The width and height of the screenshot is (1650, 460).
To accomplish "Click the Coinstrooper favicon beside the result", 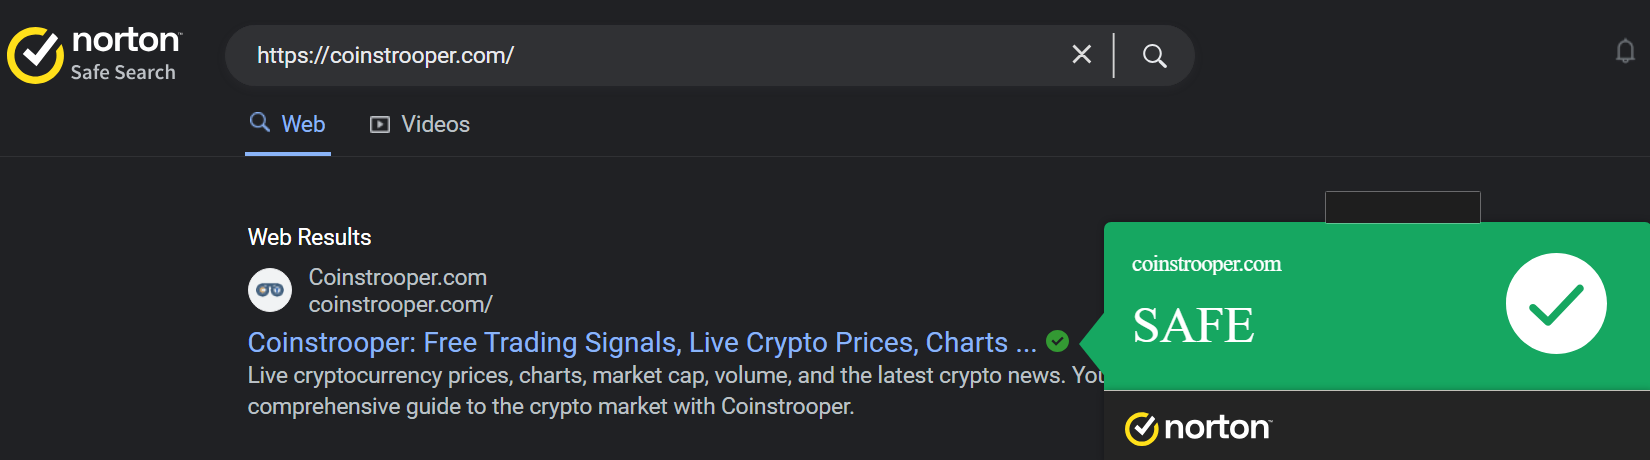I will (270, 290).
